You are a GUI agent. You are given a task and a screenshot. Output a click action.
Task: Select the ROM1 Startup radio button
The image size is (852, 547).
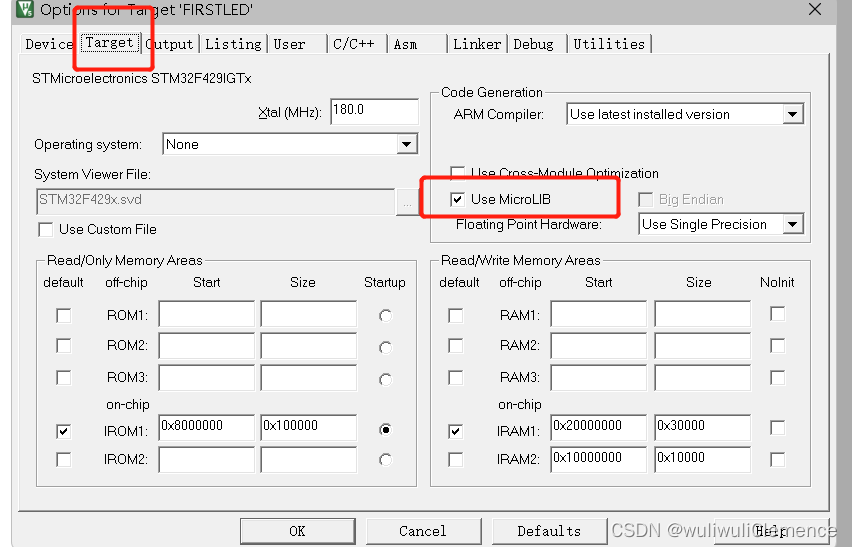click(385, 316)
